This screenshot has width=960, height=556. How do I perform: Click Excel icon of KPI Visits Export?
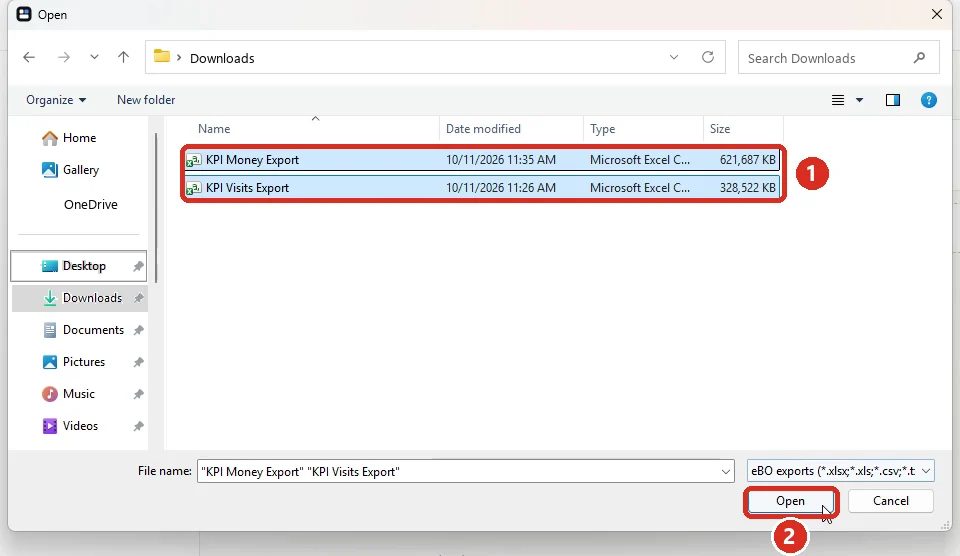click(193, 189)
